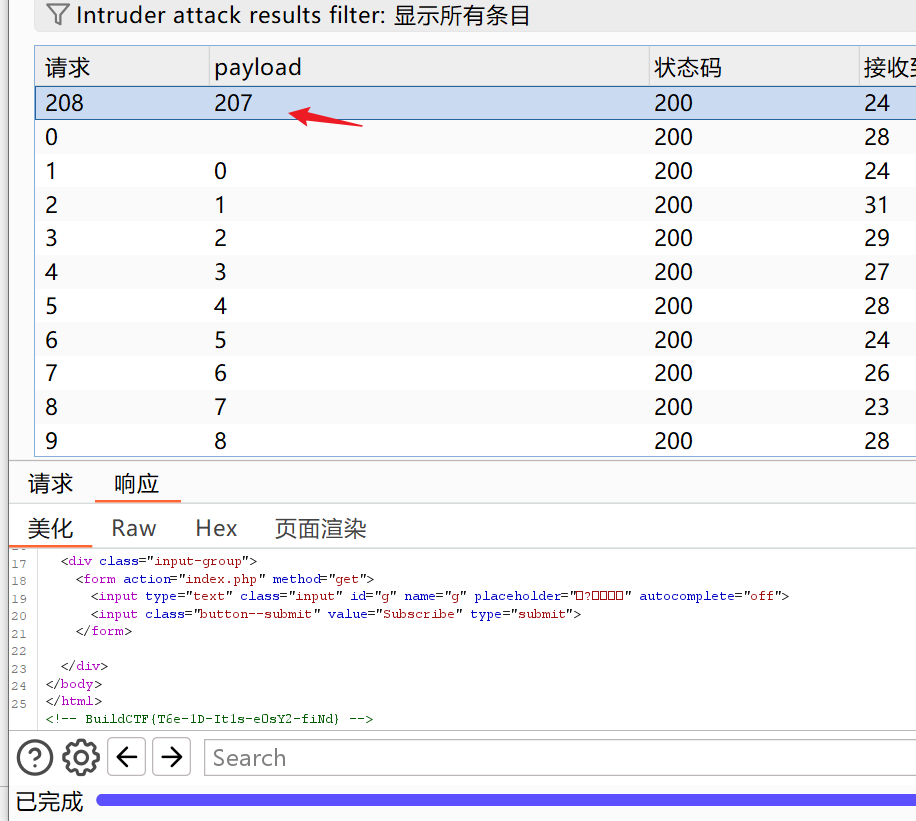This screenshot has width=916, height=821.
Task: Sort by 请求 column header
Action: tap(68, 67)
